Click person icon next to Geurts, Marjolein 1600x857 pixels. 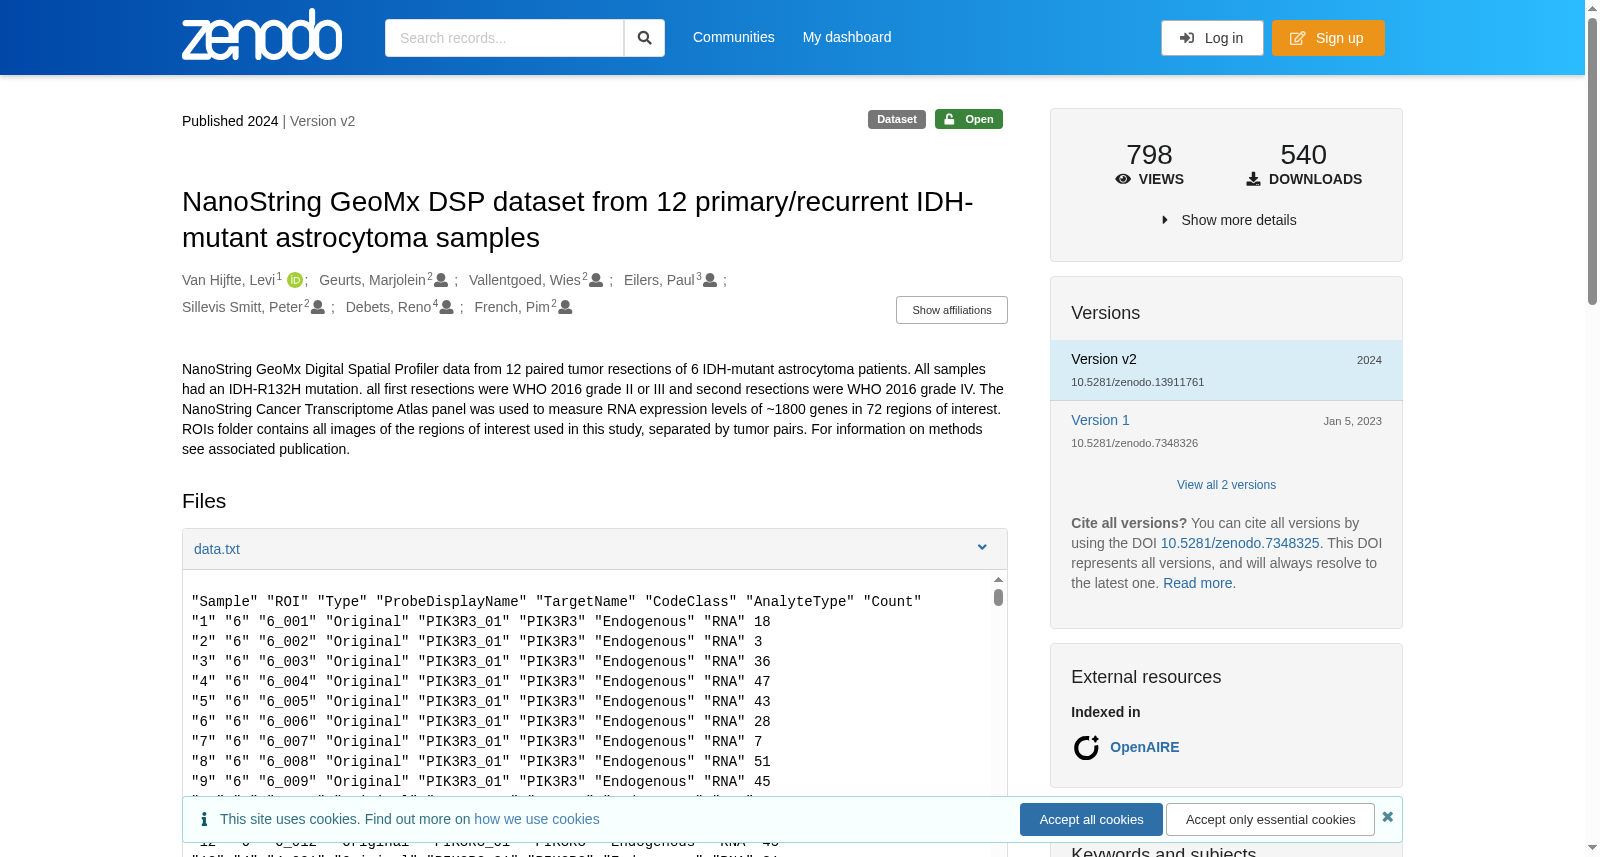click(x=441, y=280)
